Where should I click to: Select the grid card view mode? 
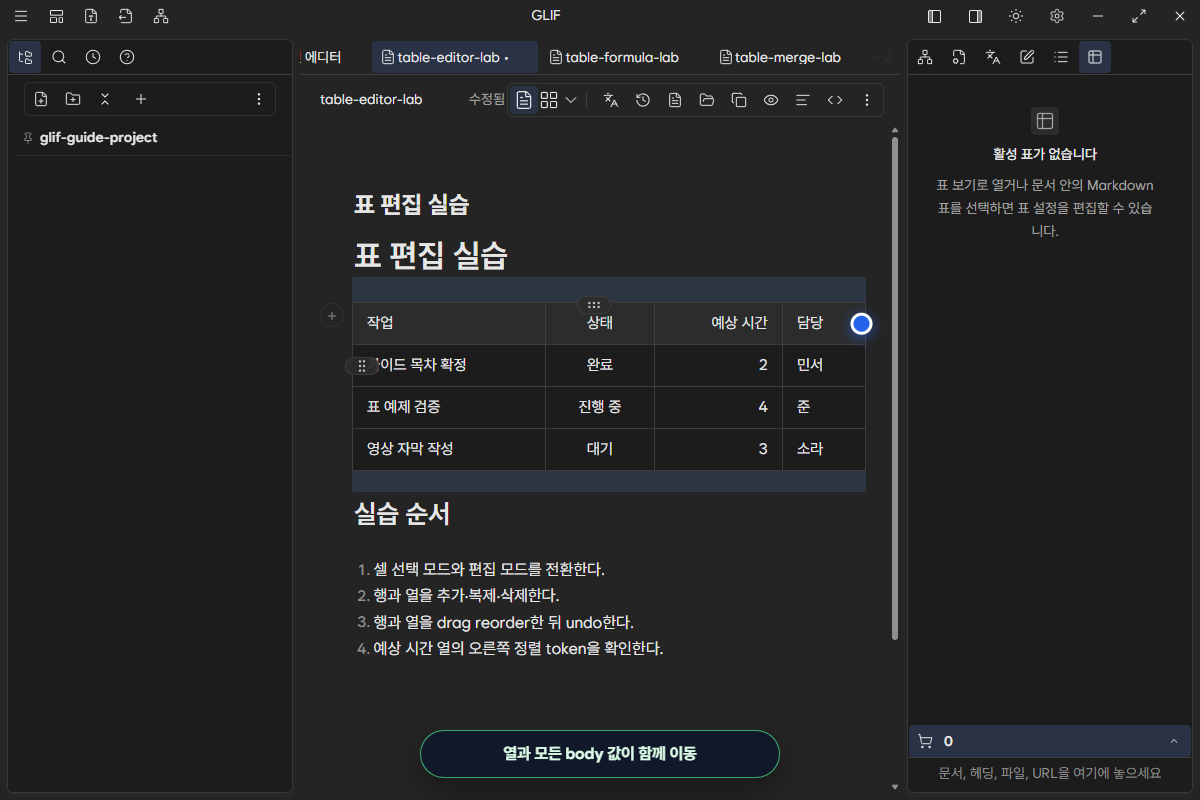[549, 100]
